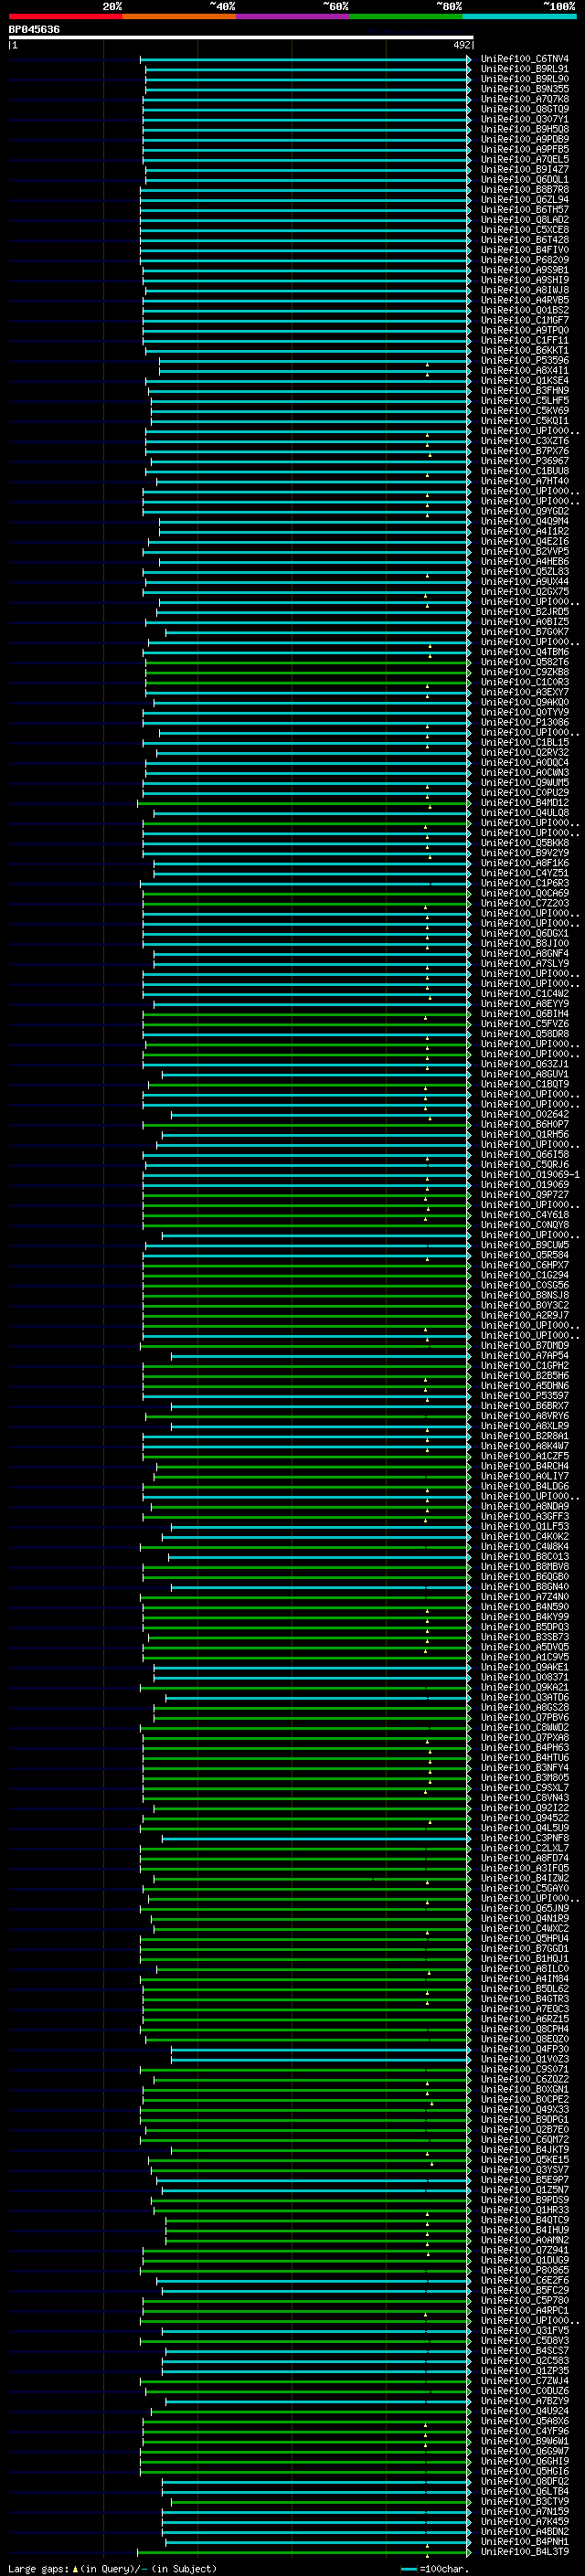Open hit UniRef100_C6TNV4
The width and height of the screenshot is (585, 2576).
[525, 59]
